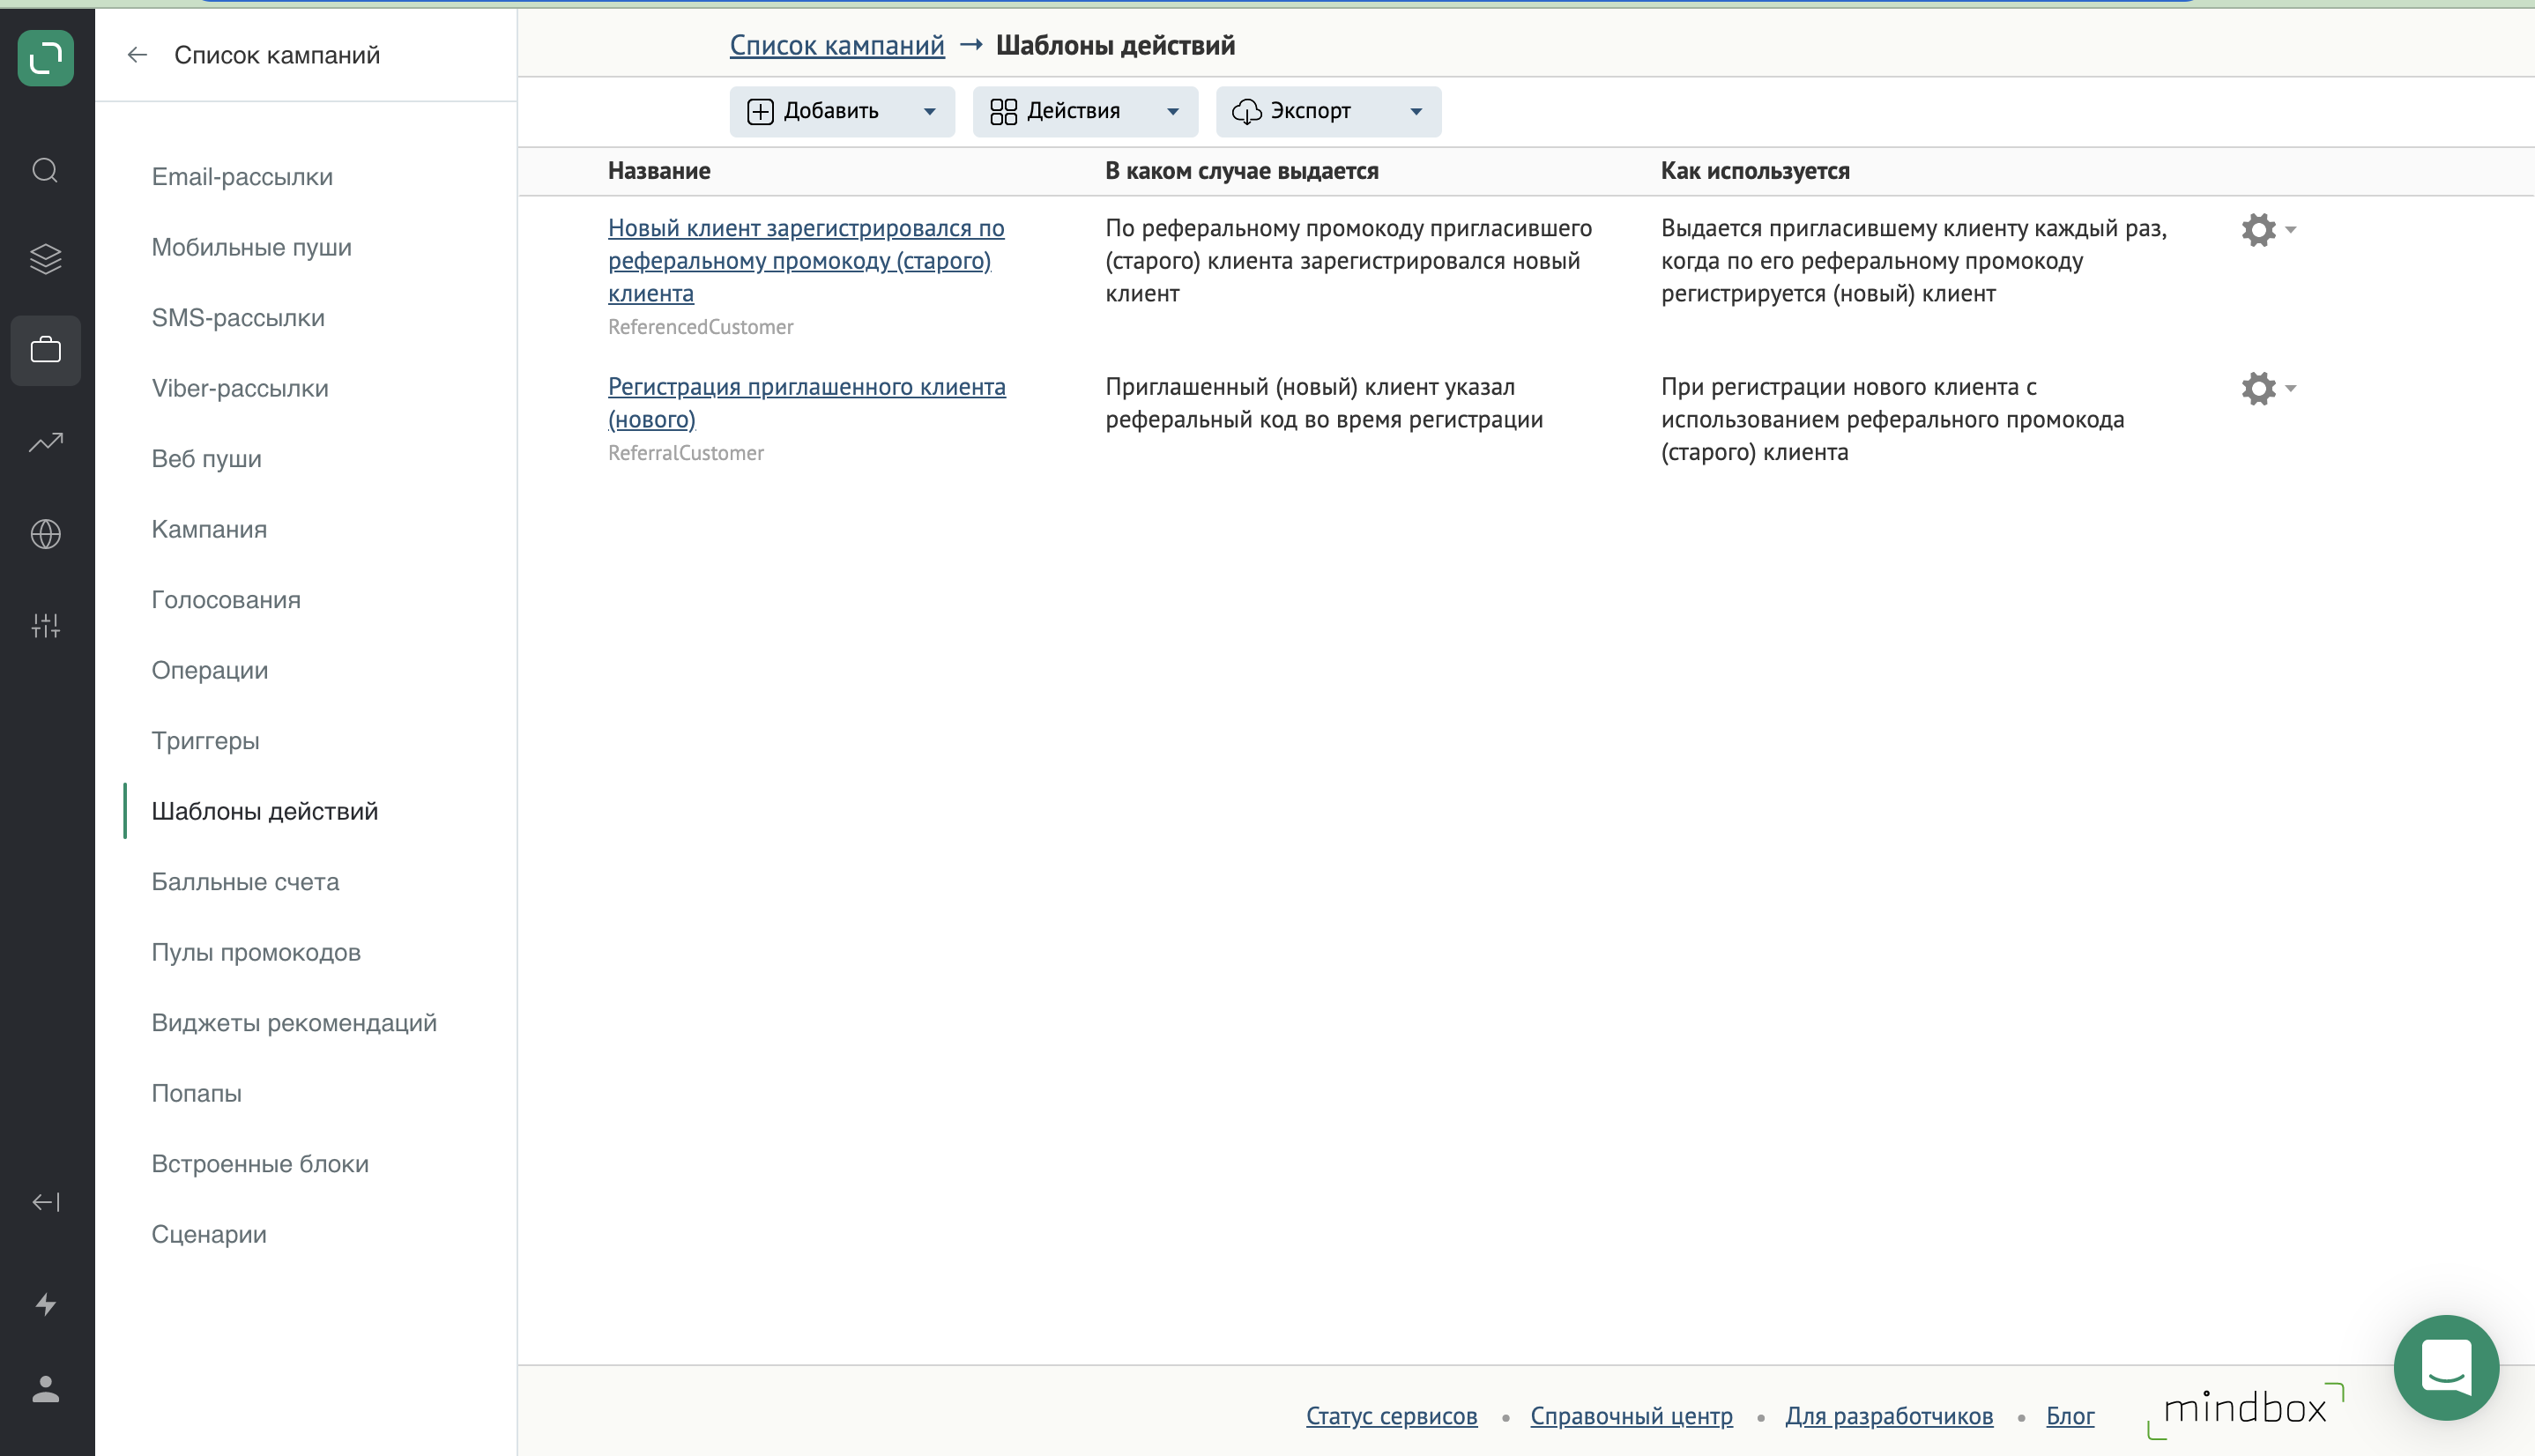The height and width of the screenshot is (1456, 2535).
Task: Open the Для разработчиков footer link
Action: (1889, 1416)
